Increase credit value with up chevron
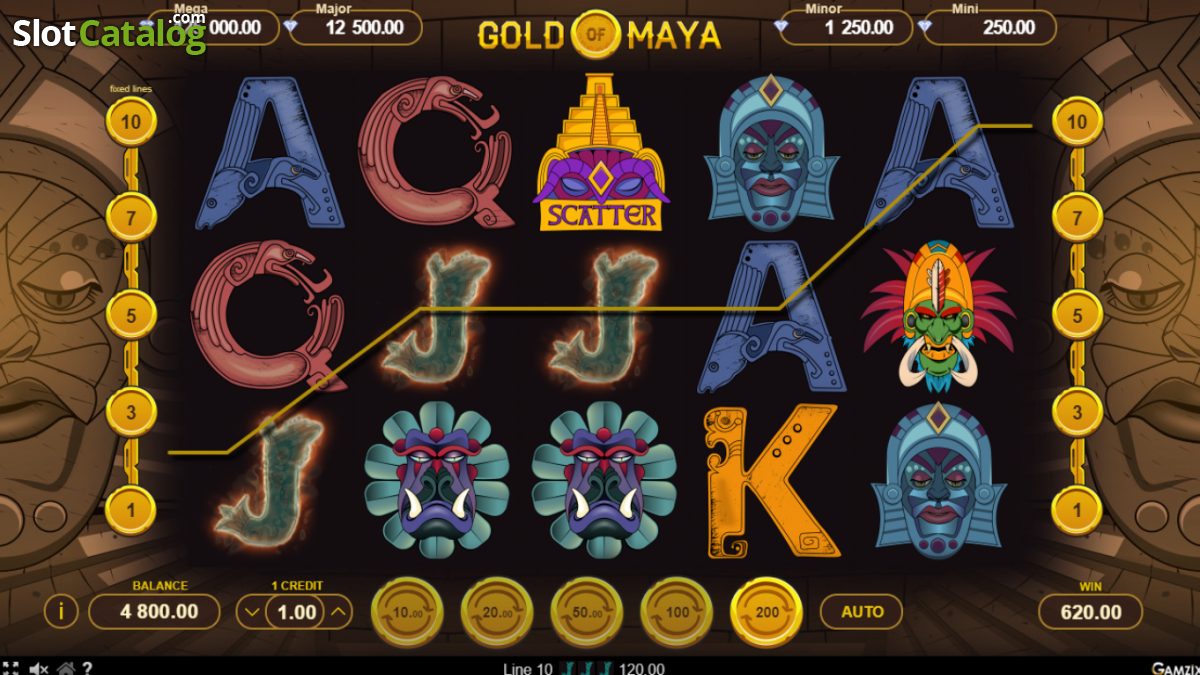 [339, 612]
